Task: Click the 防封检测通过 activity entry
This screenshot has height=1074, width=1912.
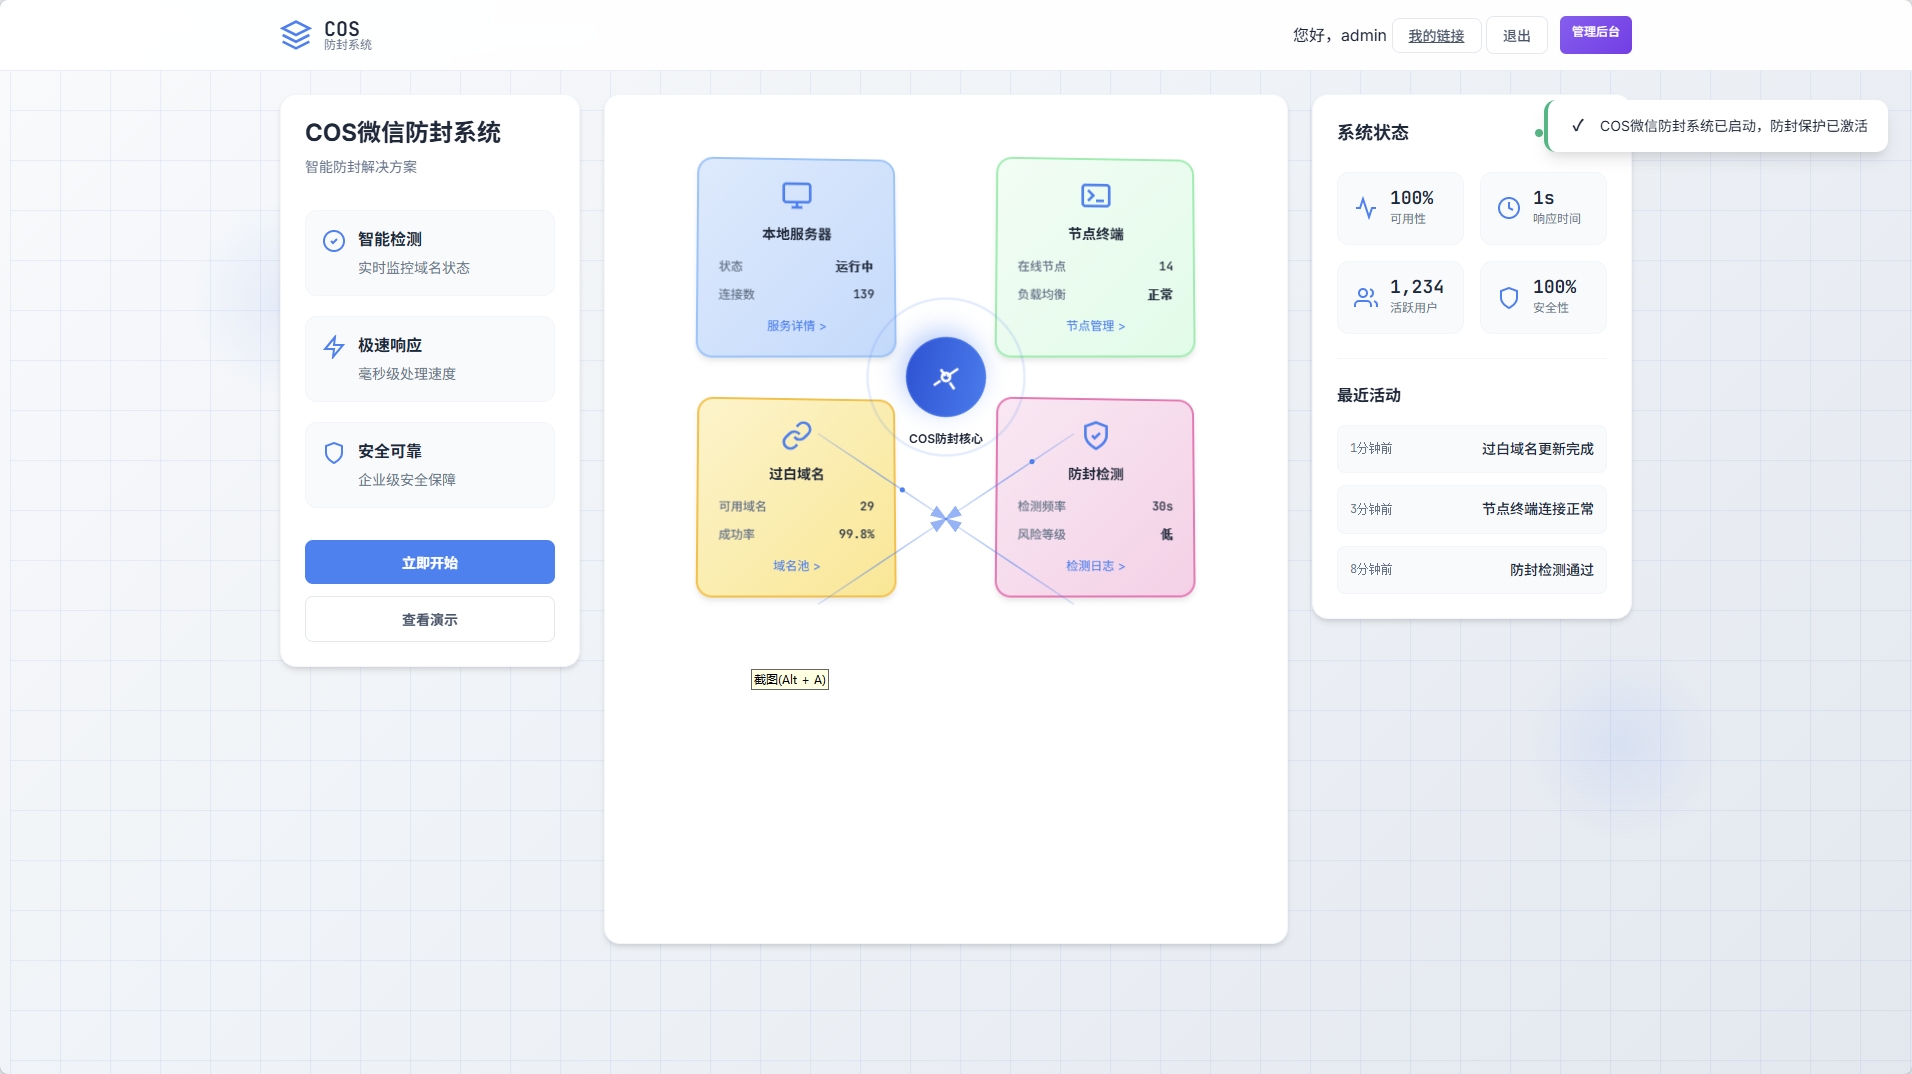Action: (x=1472, y=570)
